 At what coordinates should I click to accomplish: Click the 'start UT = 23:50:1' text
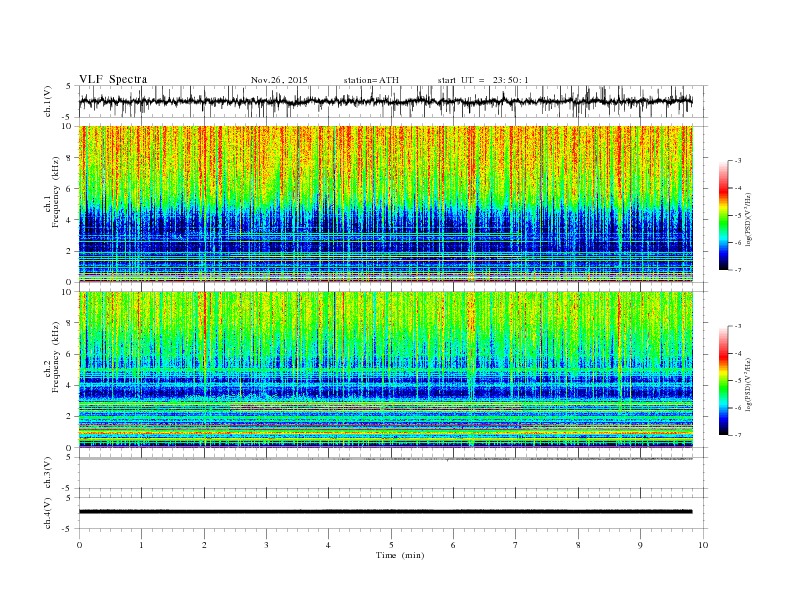[x=483, y=80]
